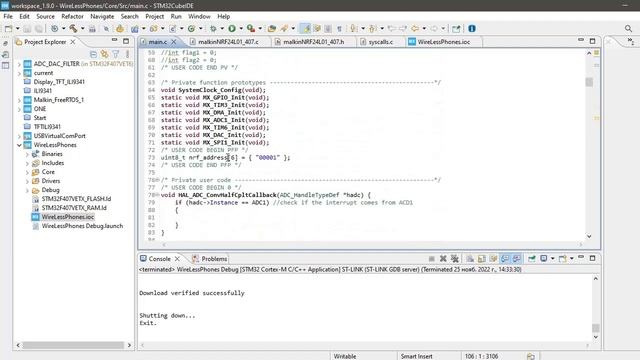Collapse the WireLessPhones project
The image size is (640, 360).
[x=19, y=145]
